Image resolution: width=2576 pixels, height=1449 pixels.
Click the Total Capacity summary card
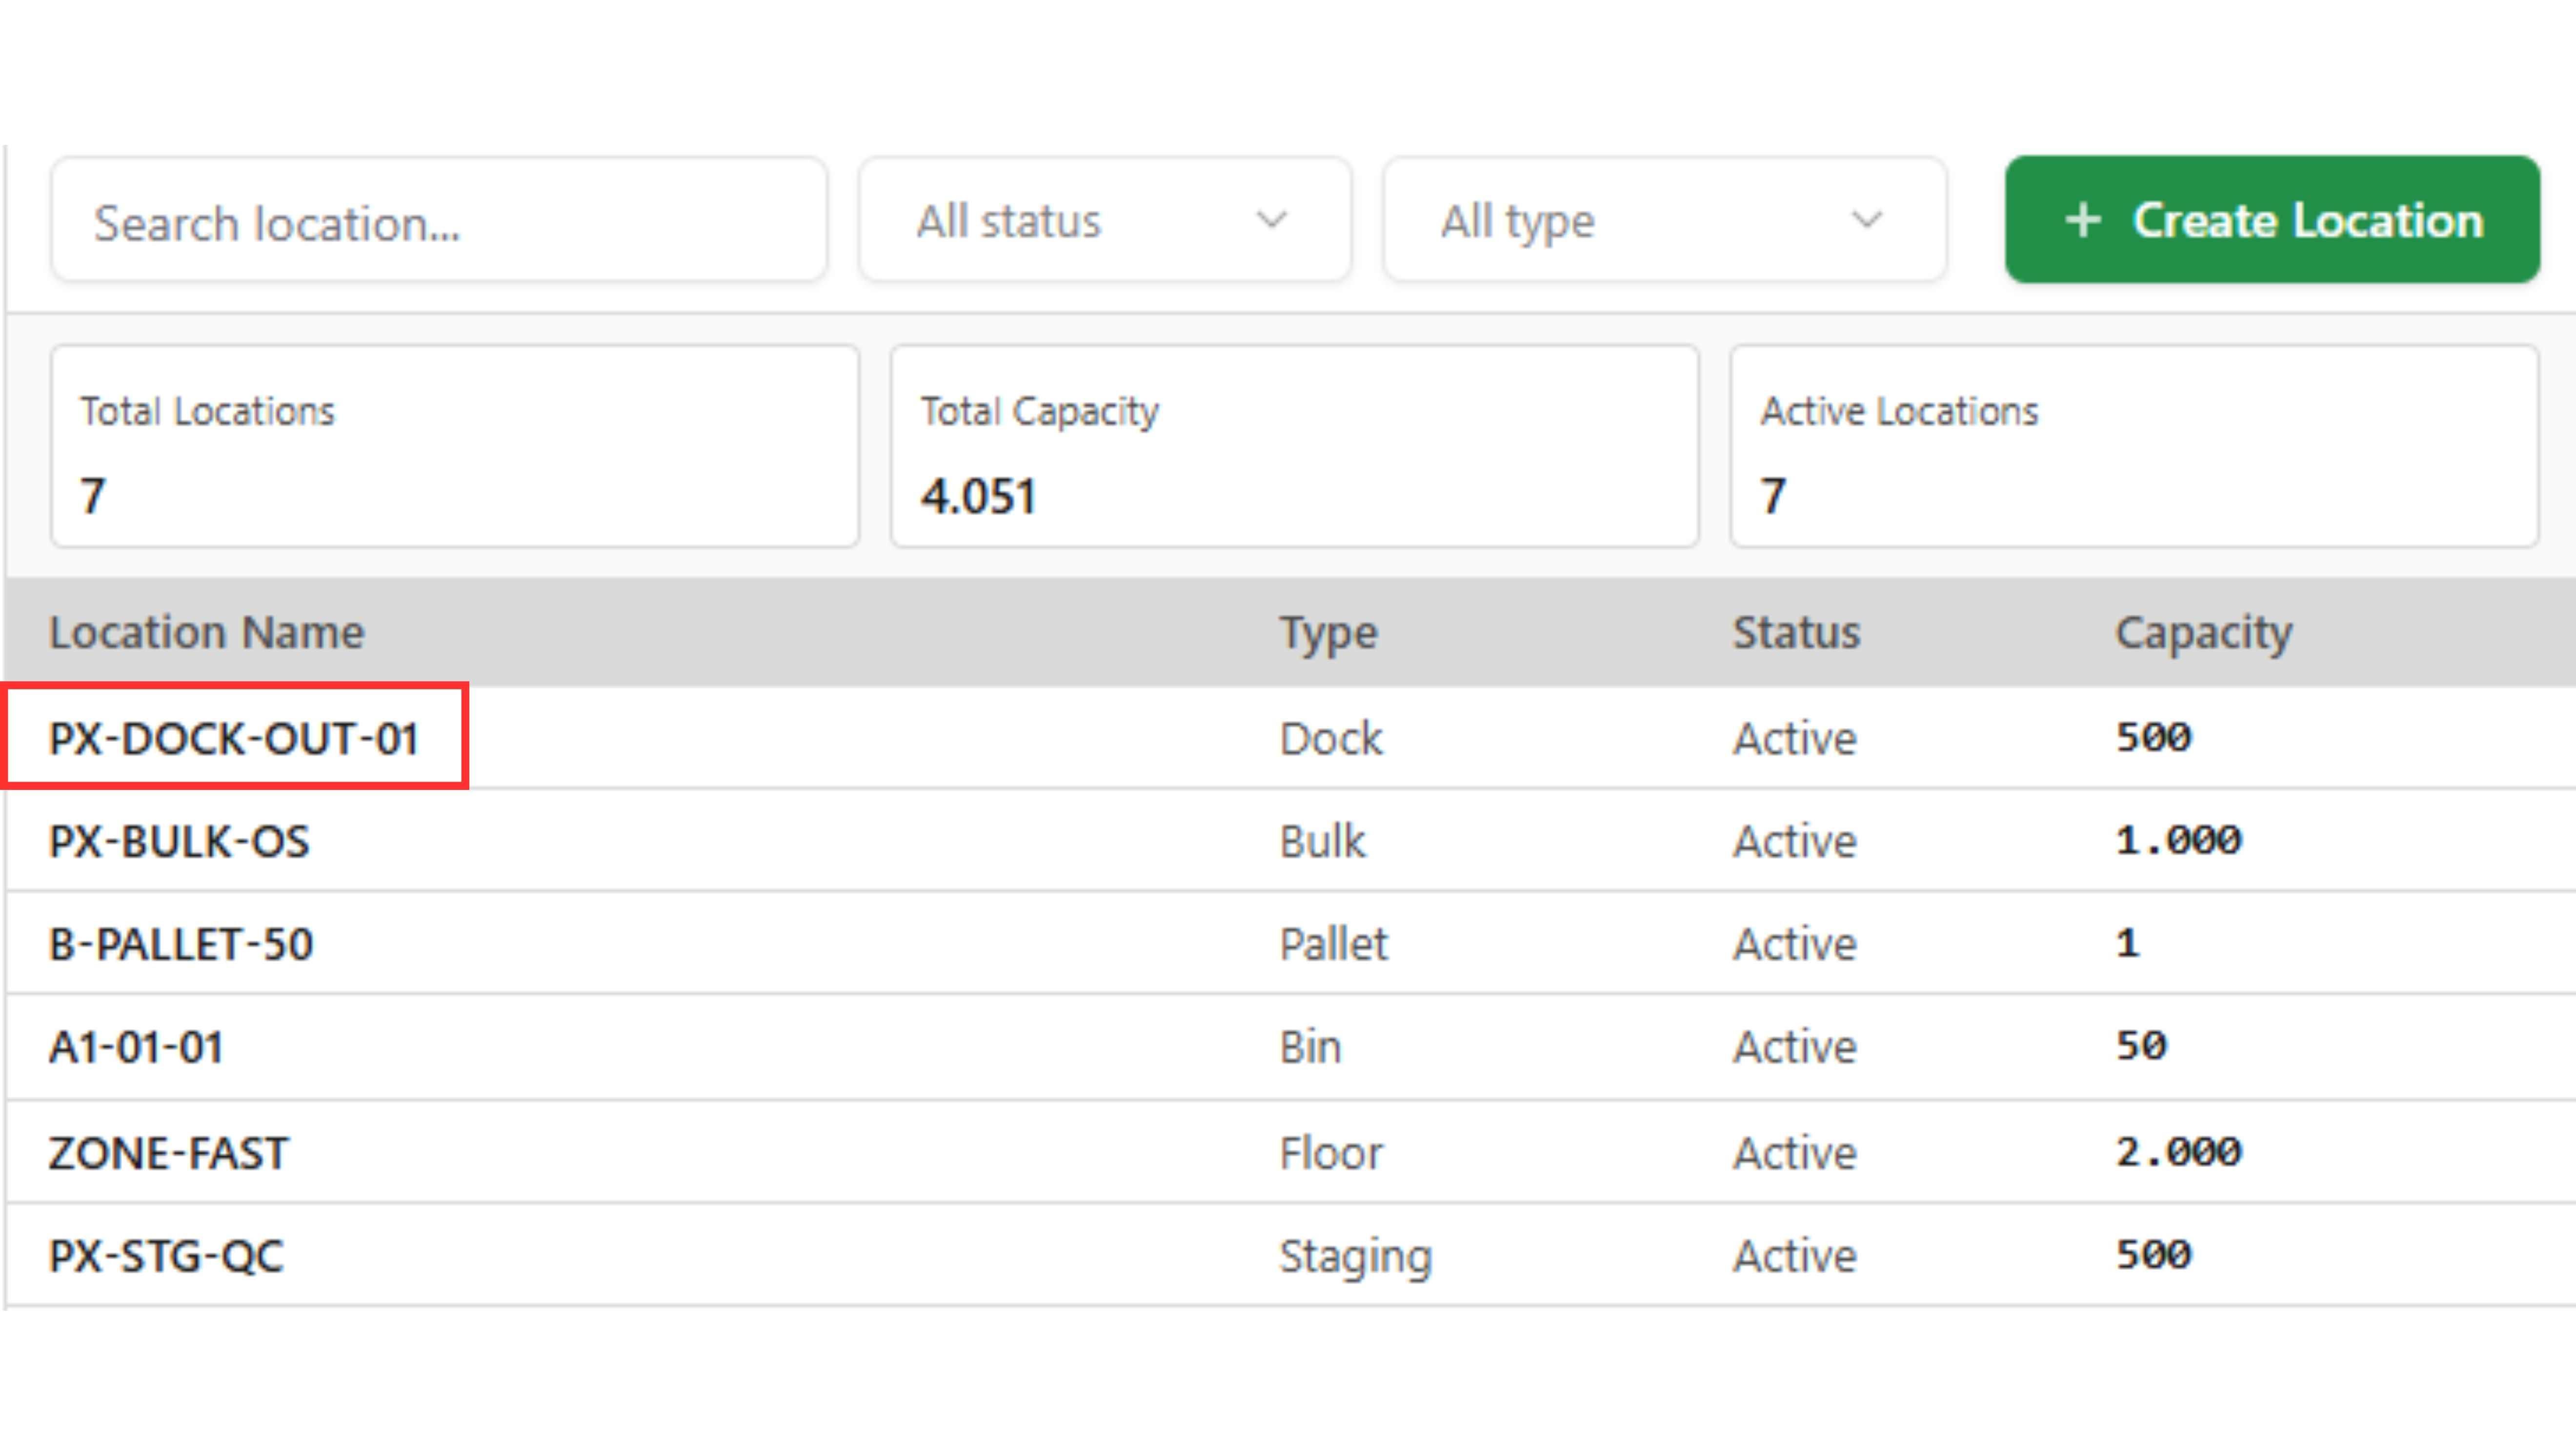(1294, 447)
